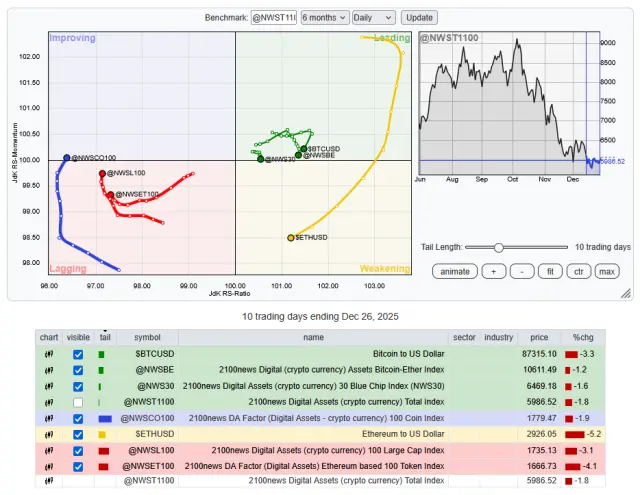Zoom out with the - button
The image size is (640, 495).
[x=522, y=271]
